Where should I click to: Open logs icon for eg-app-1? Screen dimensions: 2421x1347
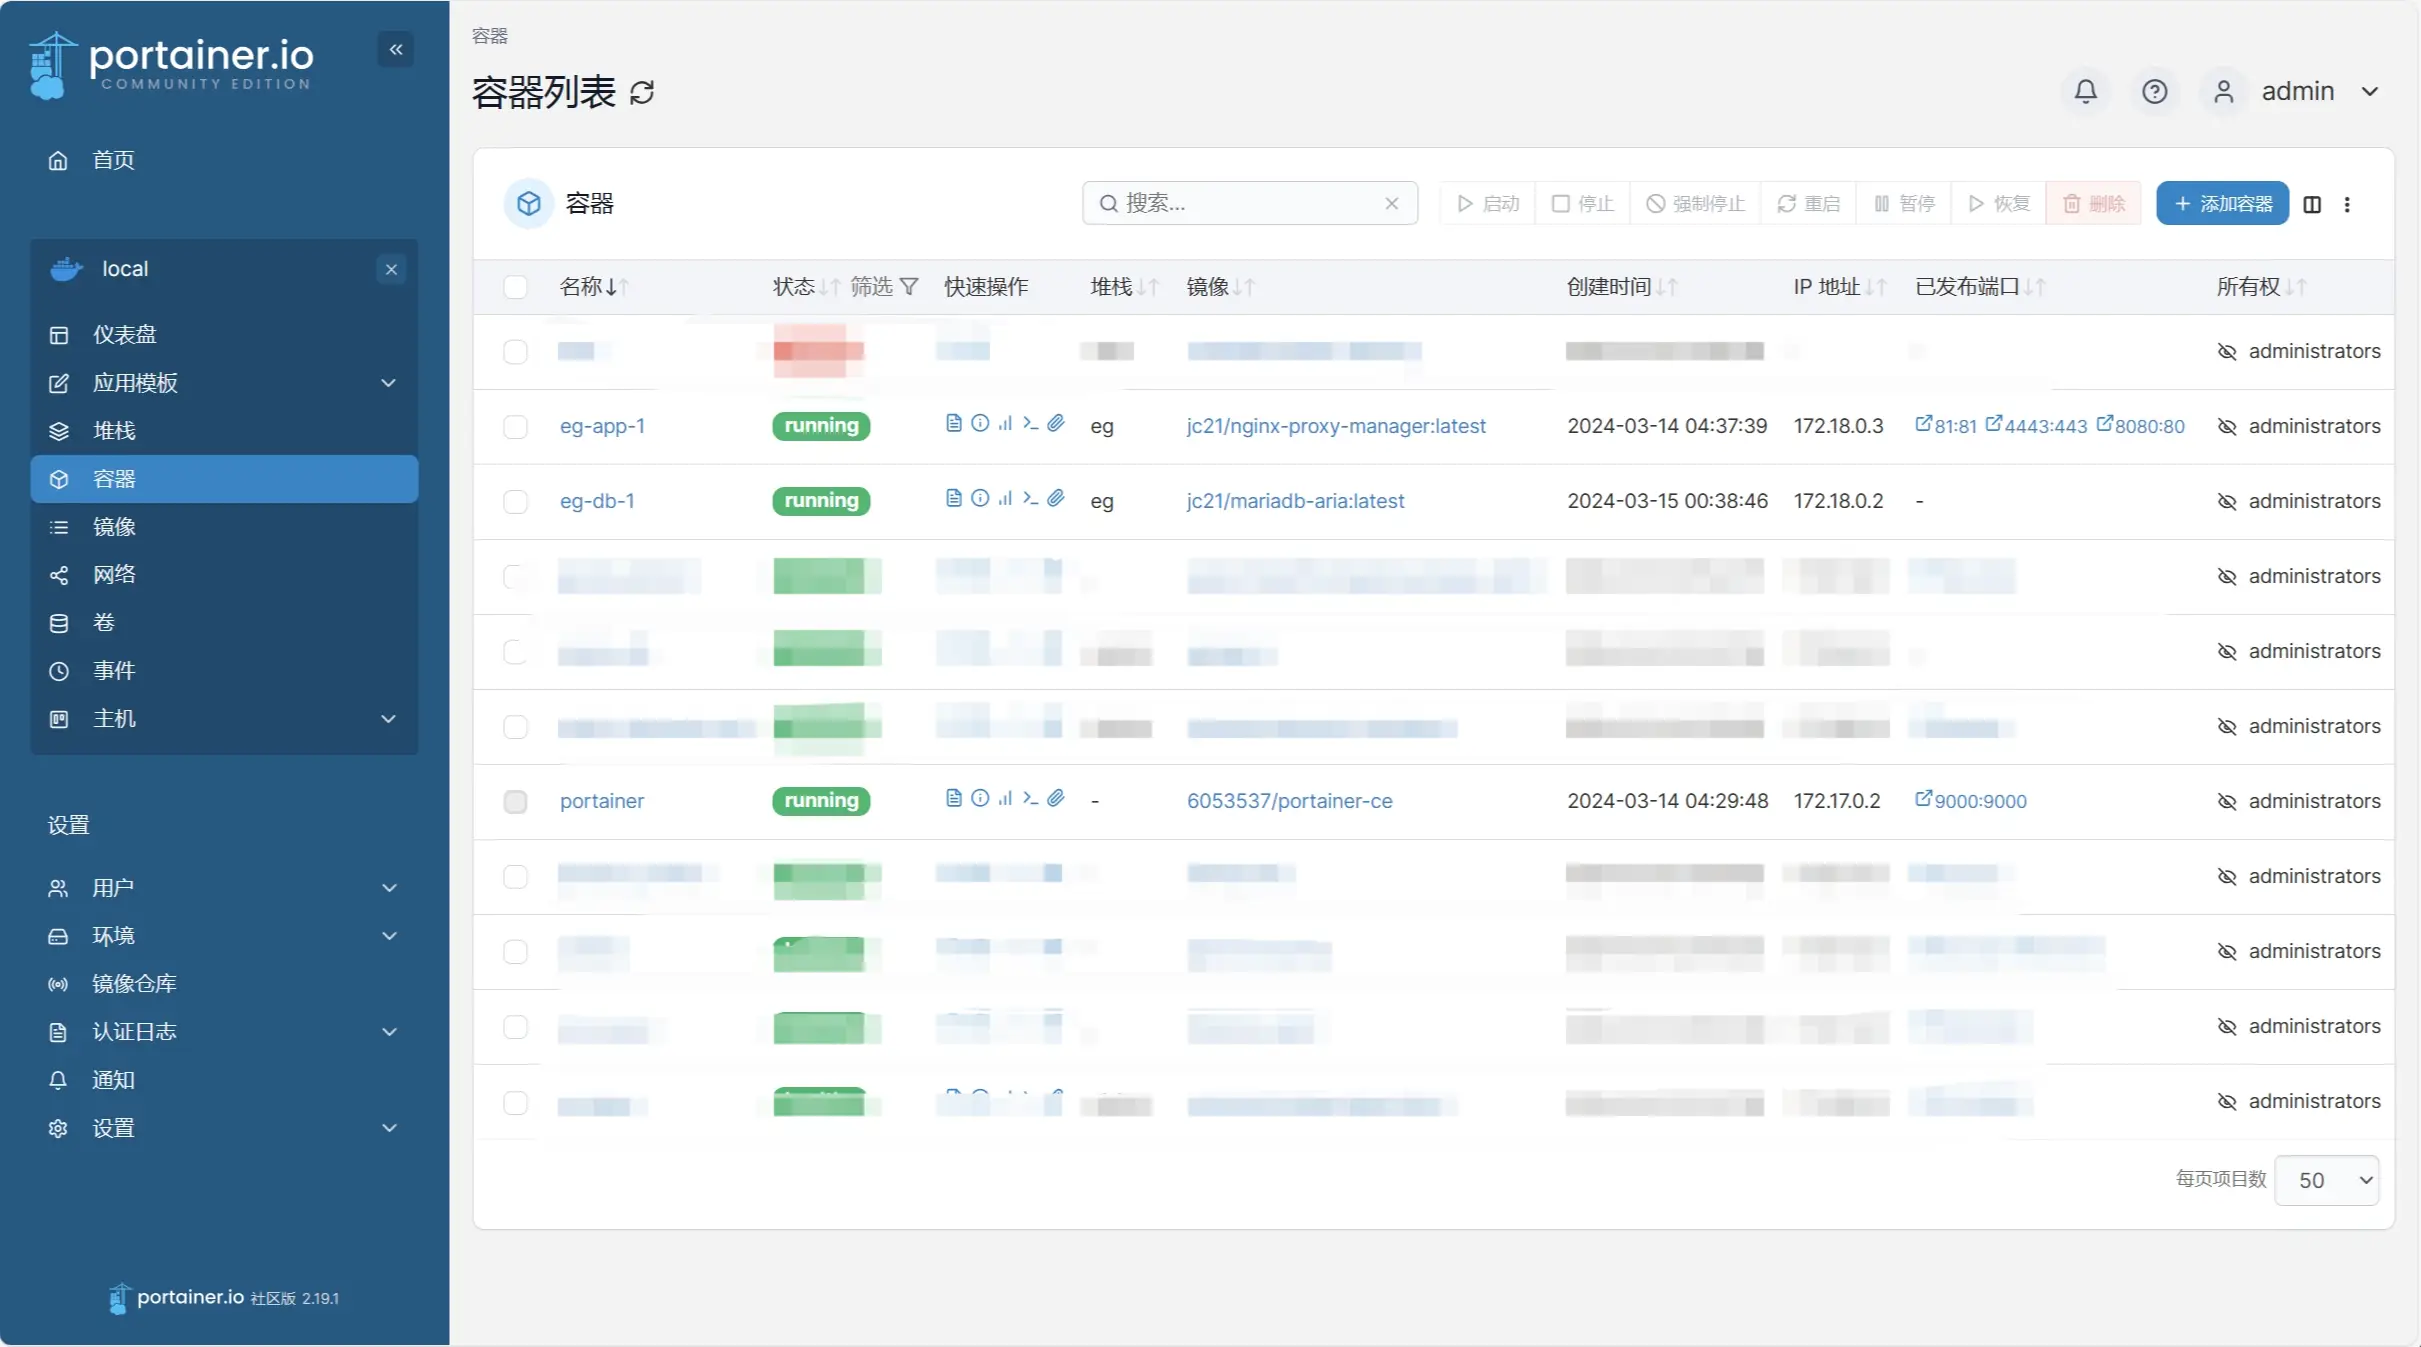tap(953, 424)
